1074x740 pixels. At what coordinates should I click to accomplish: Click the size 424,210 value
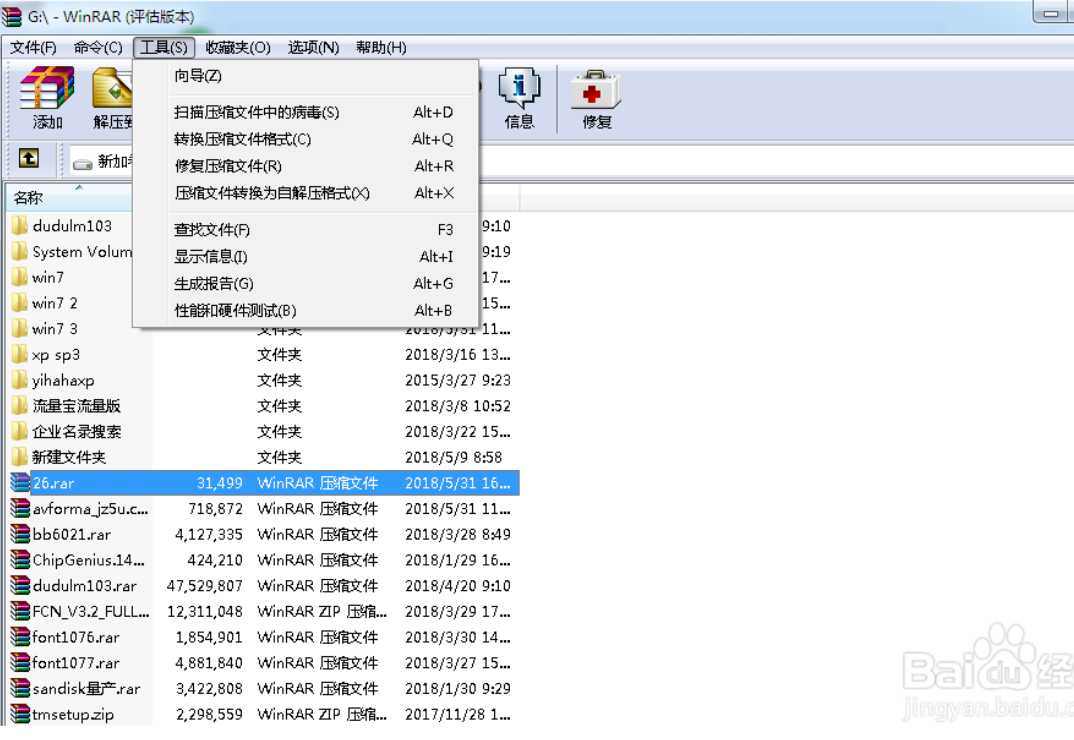(215, 560)
